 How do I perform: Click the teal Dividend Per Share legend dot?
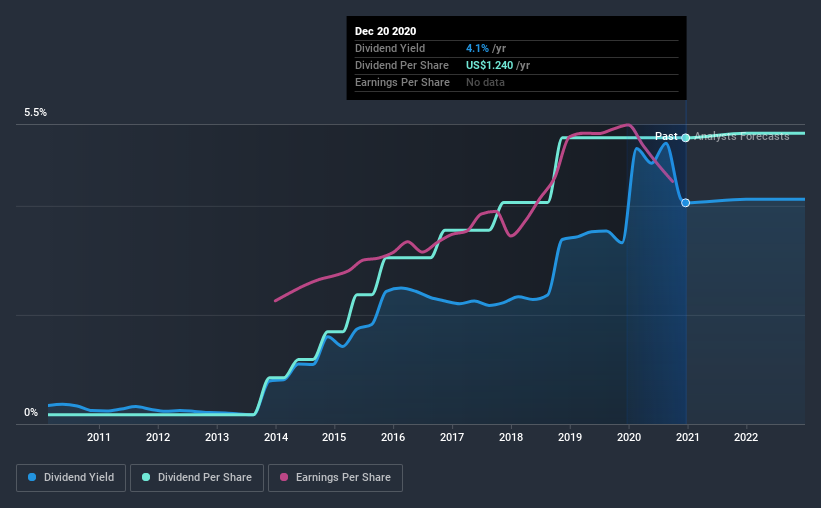coord(146,477)
